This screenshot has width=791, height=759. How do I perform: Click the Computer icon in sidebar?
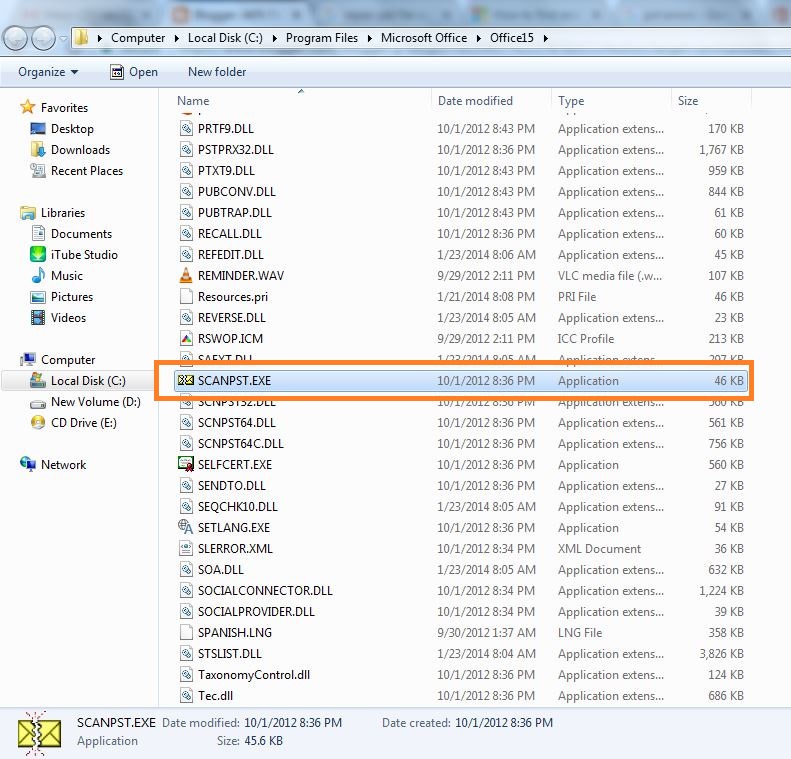(x=28, y=359)
